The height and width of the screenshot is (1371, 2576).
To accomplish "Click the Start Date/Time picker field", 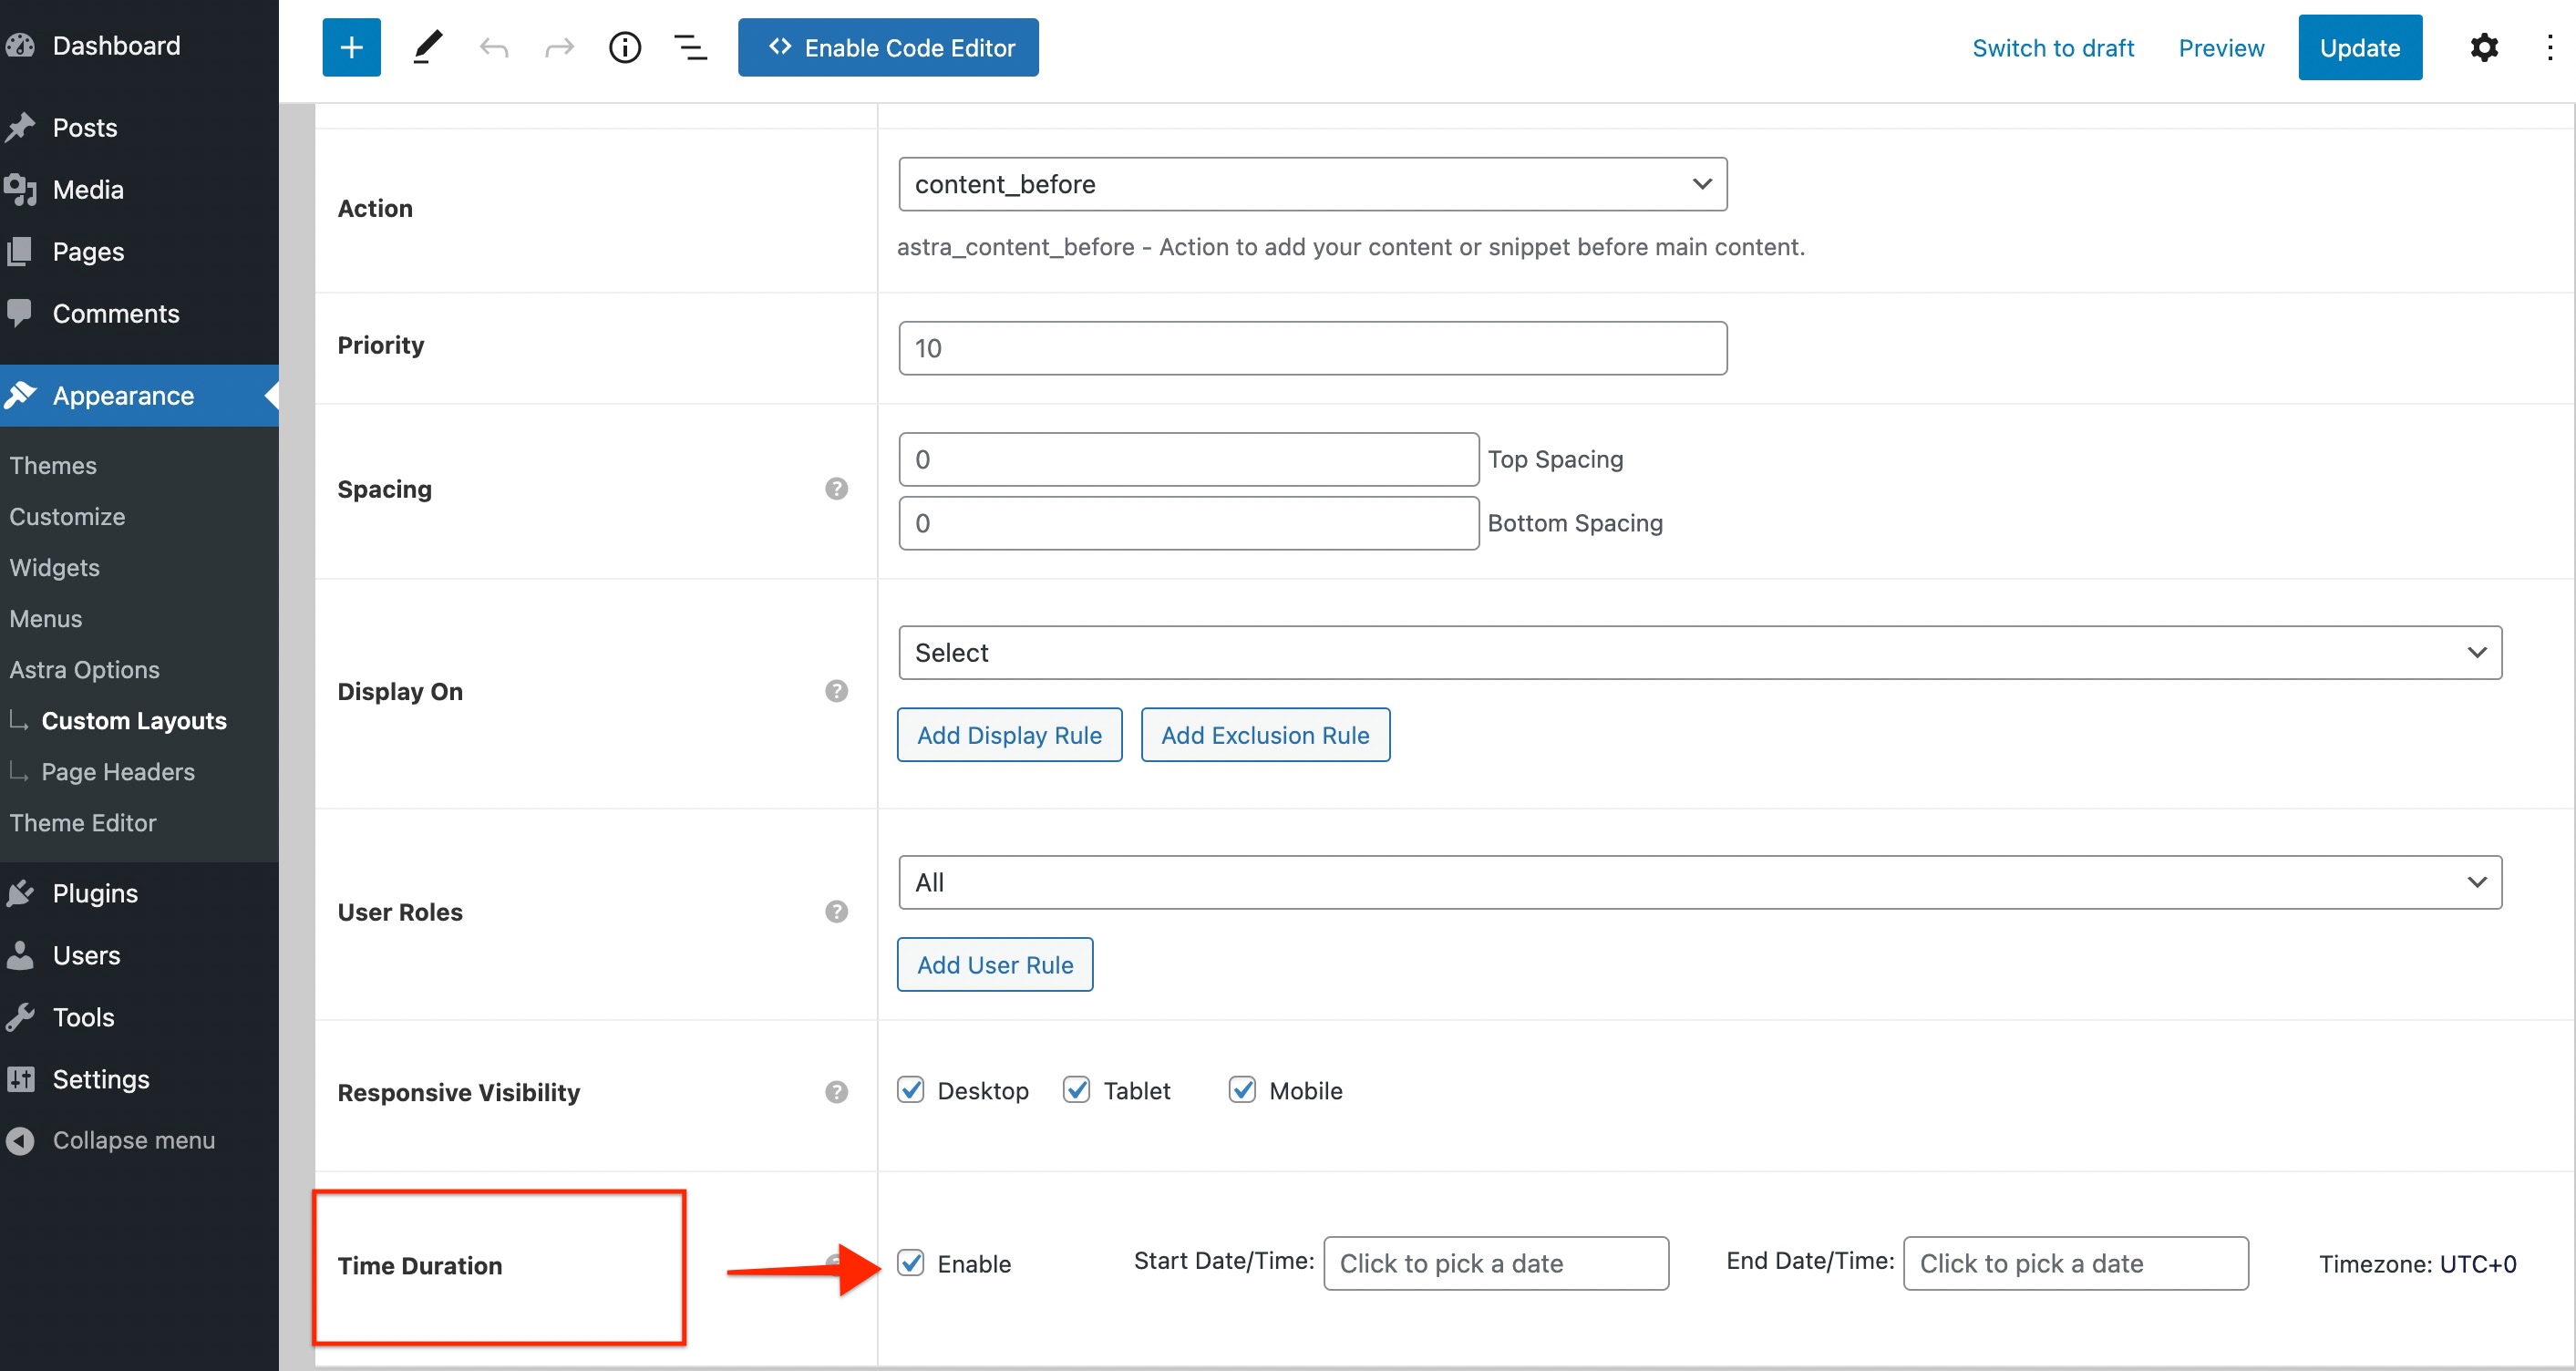I will tap(1496, 1263).
